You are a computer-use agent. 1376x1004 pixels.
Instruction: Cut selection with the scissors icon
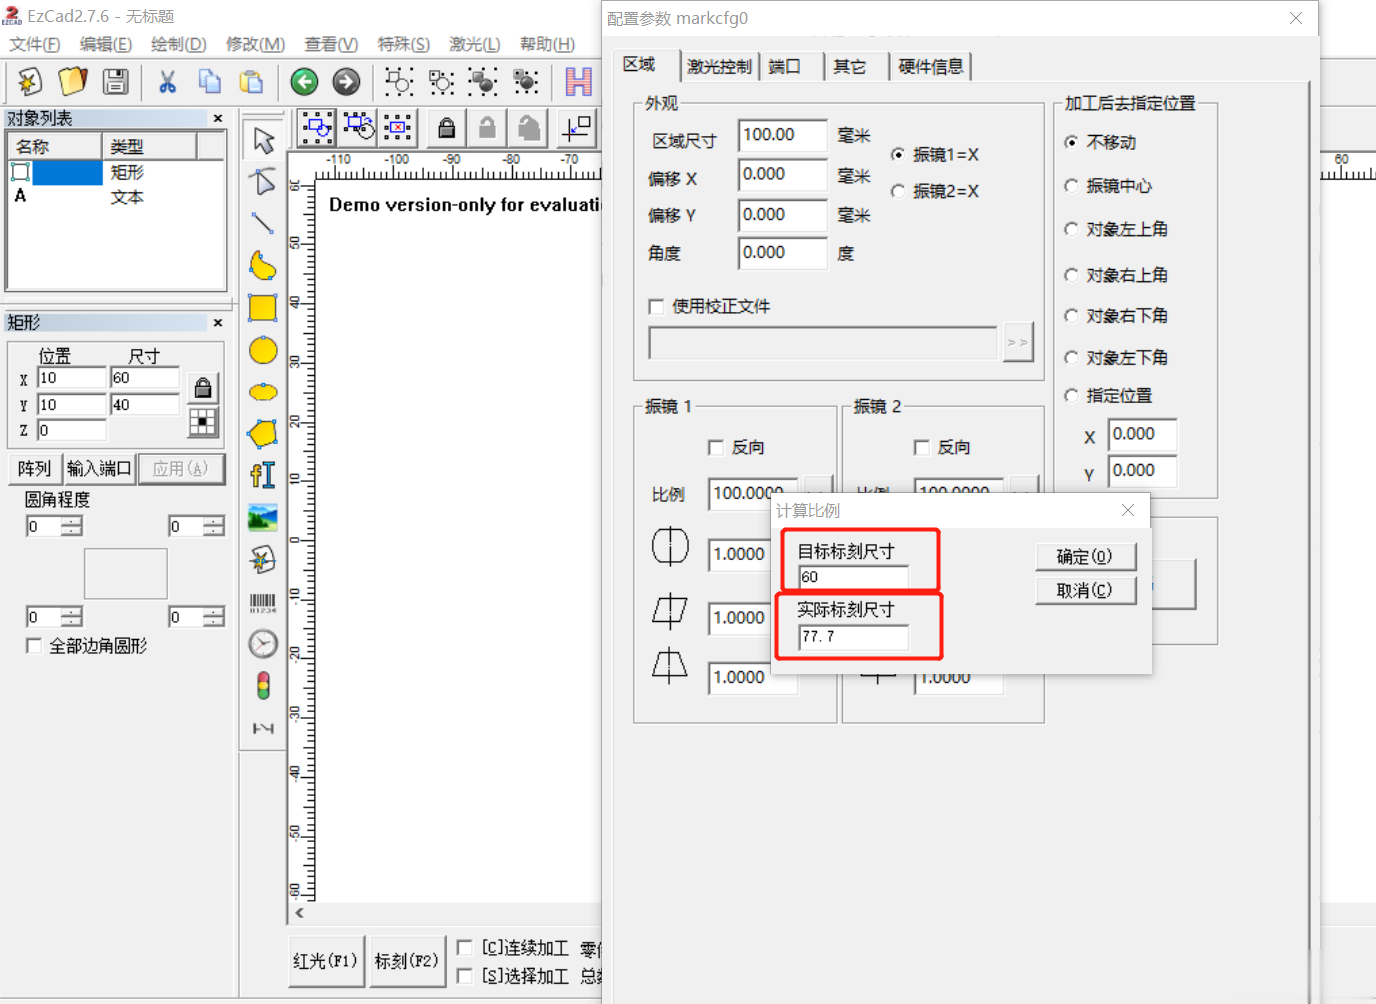point(167,81)
